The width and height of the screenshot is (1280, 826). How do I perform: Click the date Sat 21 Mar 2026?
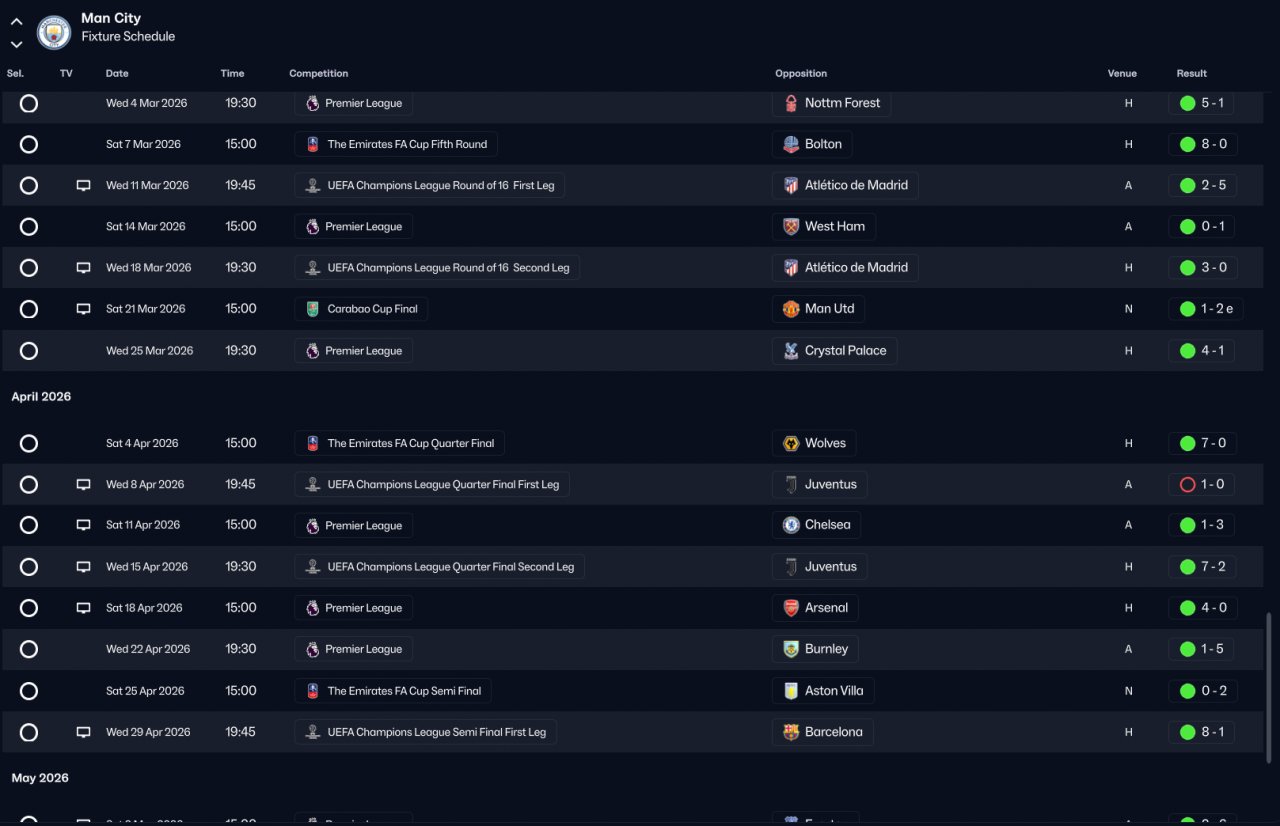point(146,309)
